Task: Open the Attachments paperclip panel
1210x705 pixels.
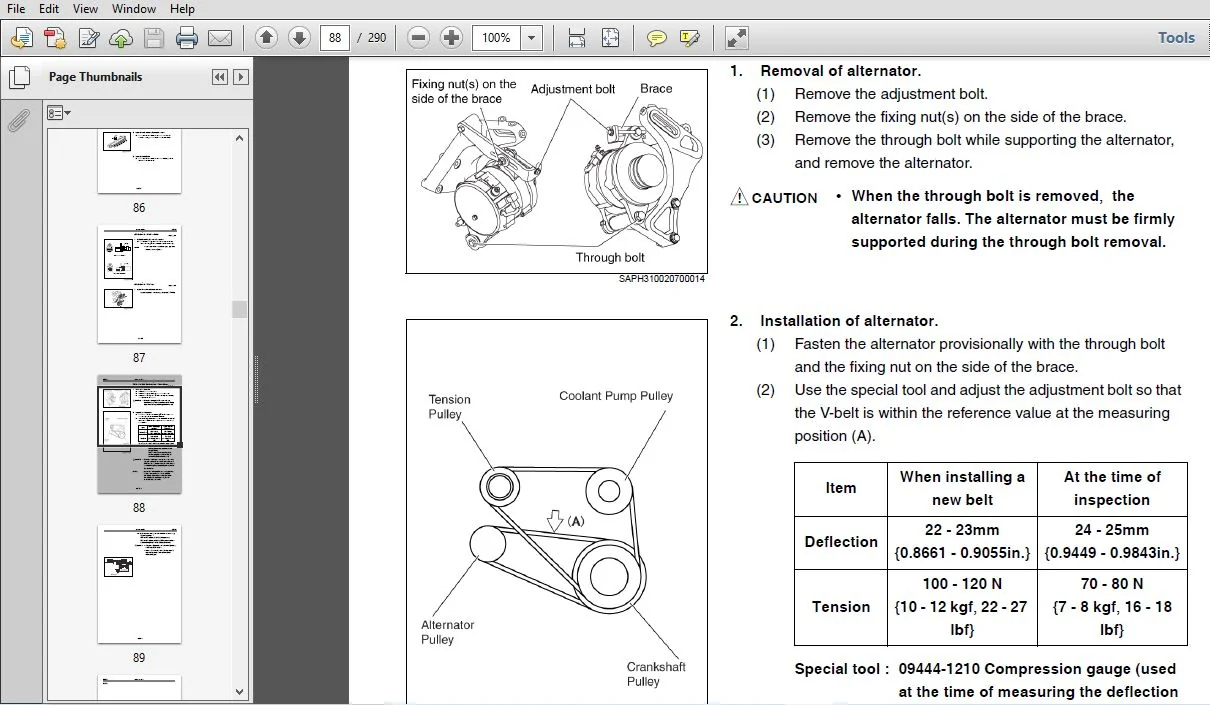Action: (x=18, y=121)
